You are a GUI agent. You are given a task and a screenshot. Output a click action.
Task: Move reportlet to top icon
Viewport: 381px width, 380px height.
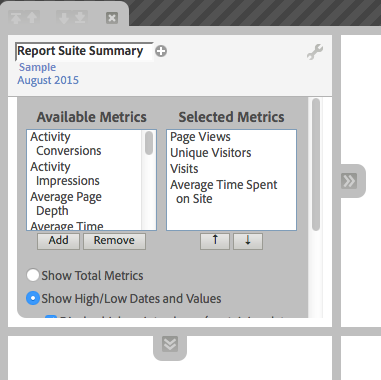click(x=15, y=18)
